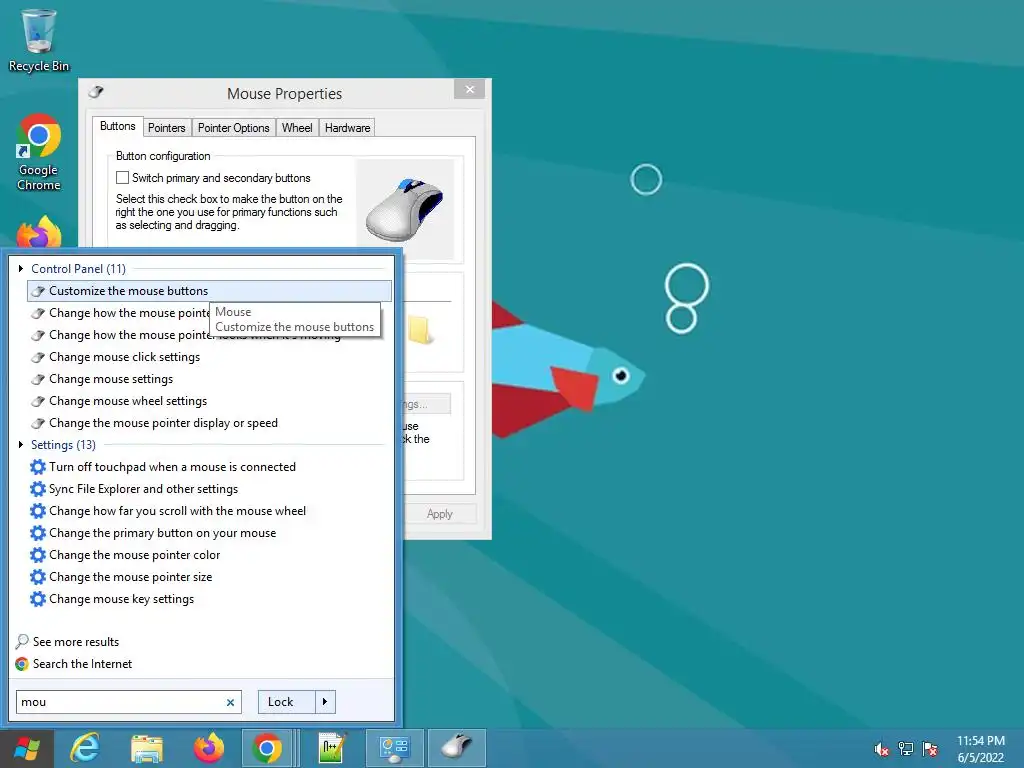1024x768 pixels.
Task: Switch to the Hardware tab
Action: (x=347, y=128)
